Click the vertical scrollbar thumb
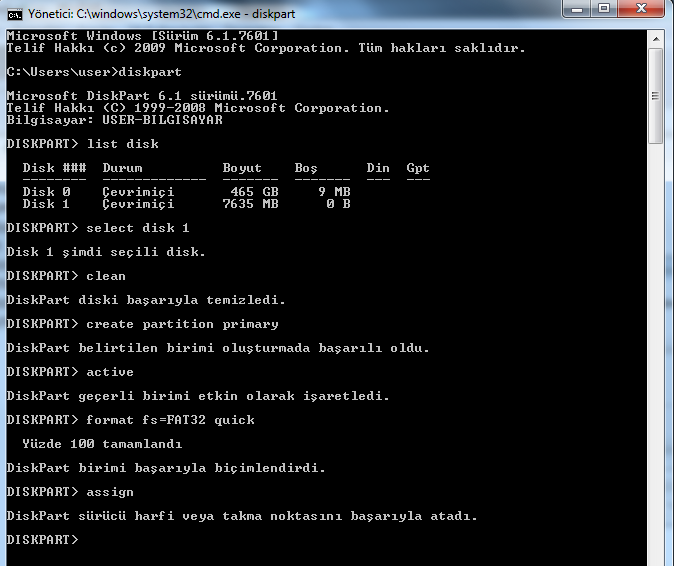Image resolution: width=674 pixels, height=566 pixels. [x=656, y=96]
